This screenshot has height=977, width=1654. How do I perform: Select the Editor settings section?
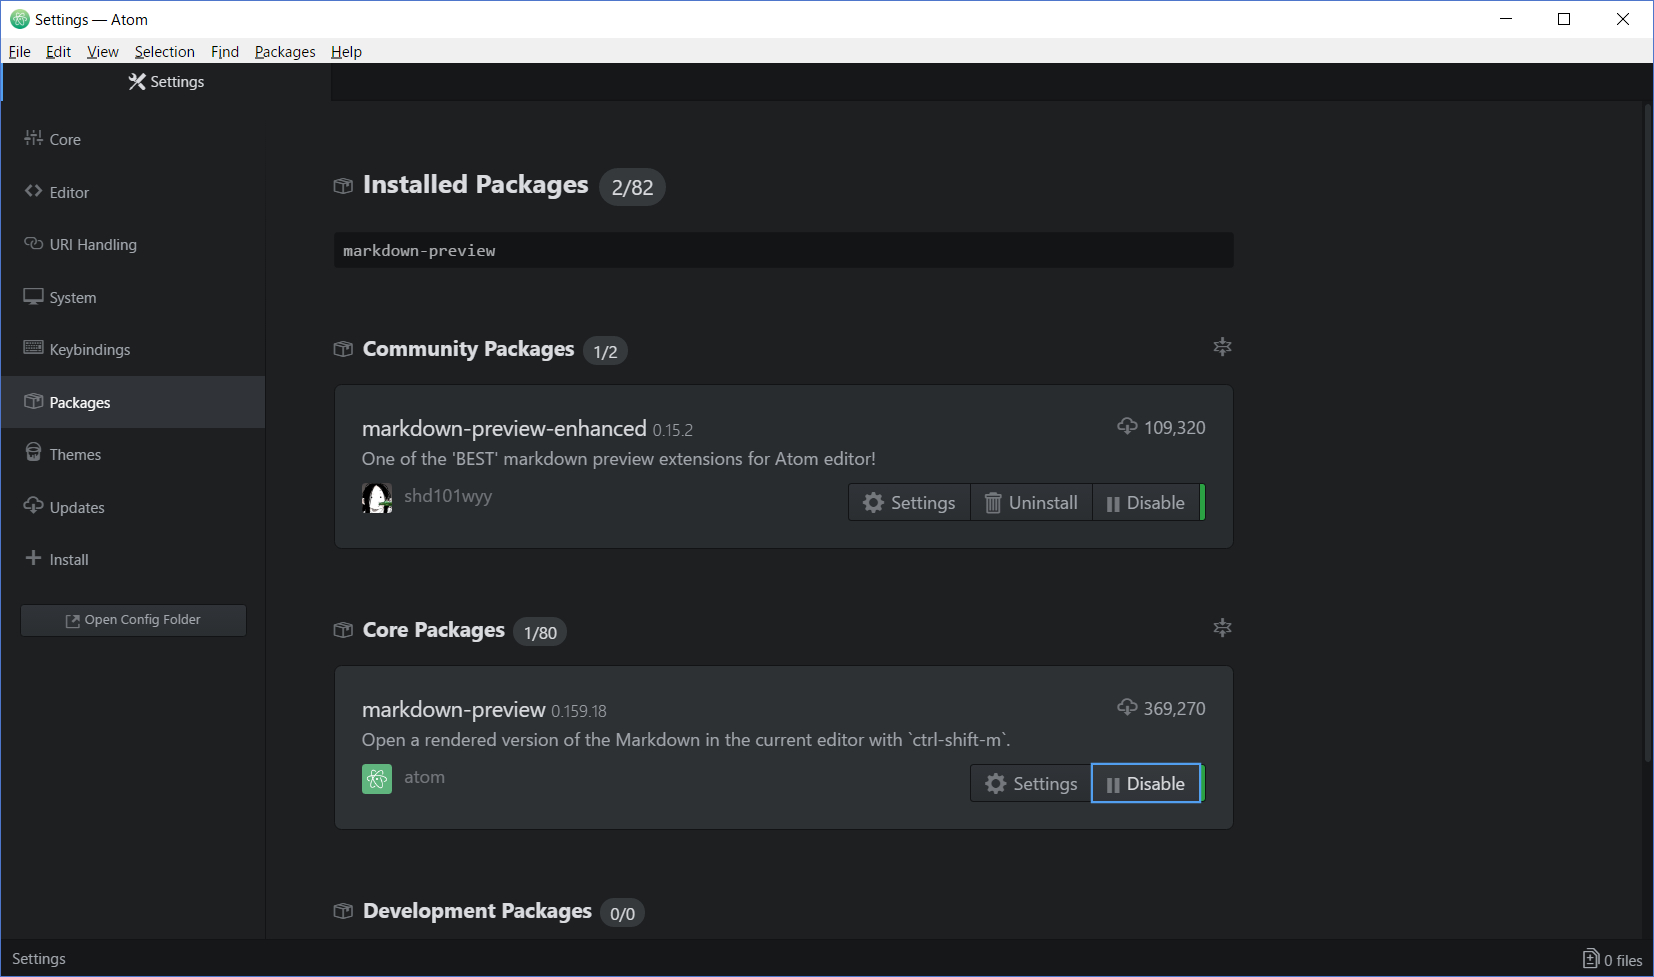68,192
